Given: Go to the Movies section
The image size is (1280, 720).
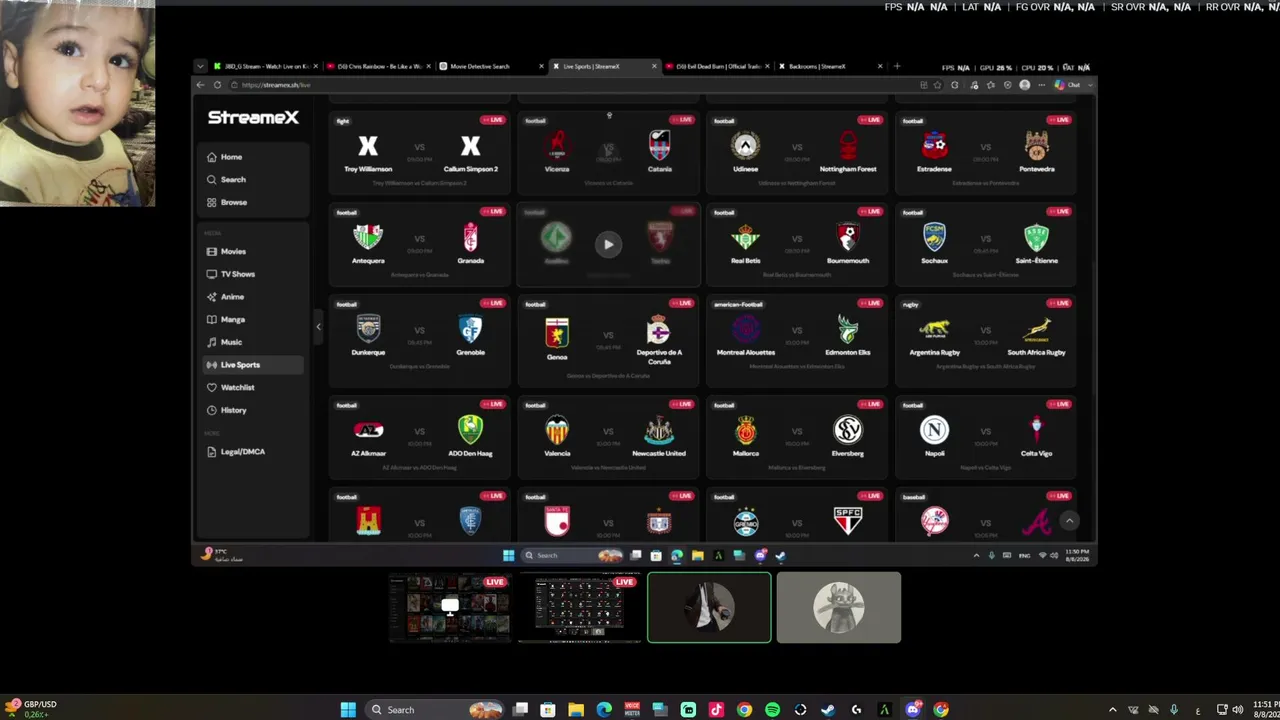Looking at the screenshot, I should pos(252,252).
